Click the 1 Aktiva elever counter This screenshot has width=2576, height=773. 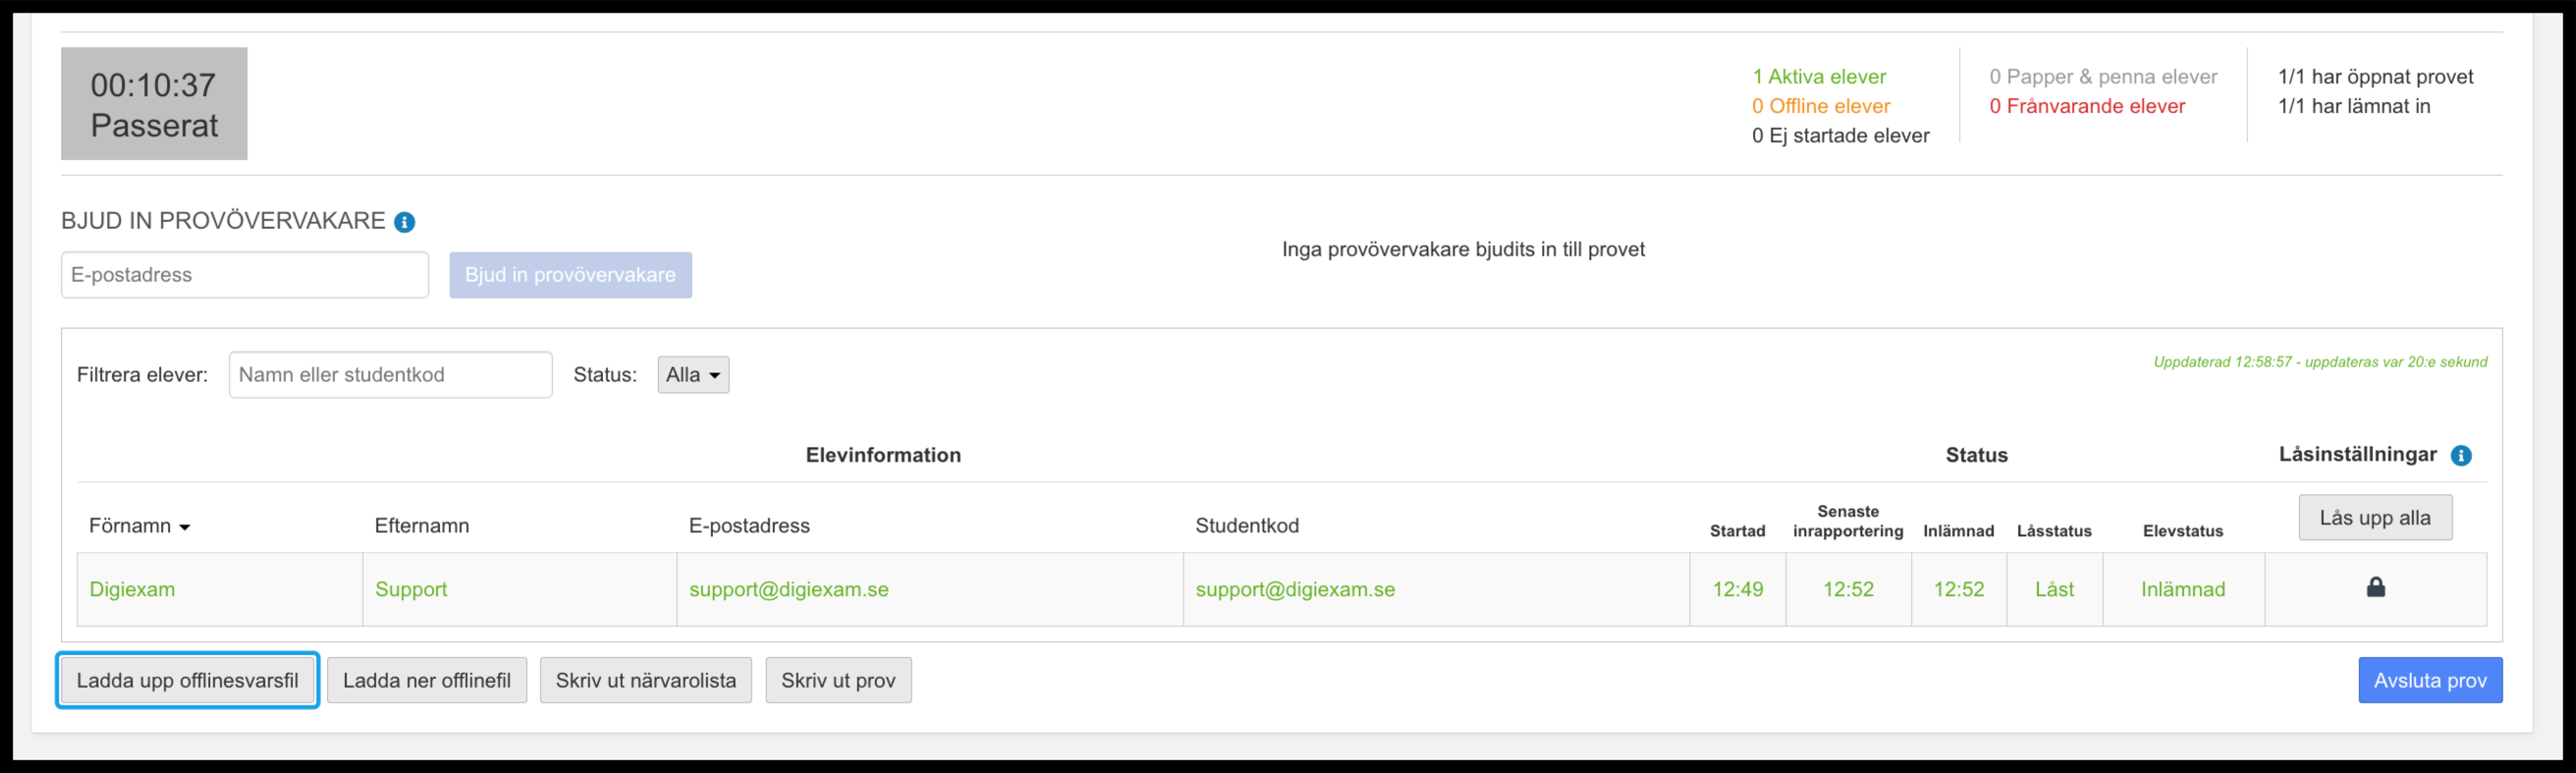tap(1819, 77)
